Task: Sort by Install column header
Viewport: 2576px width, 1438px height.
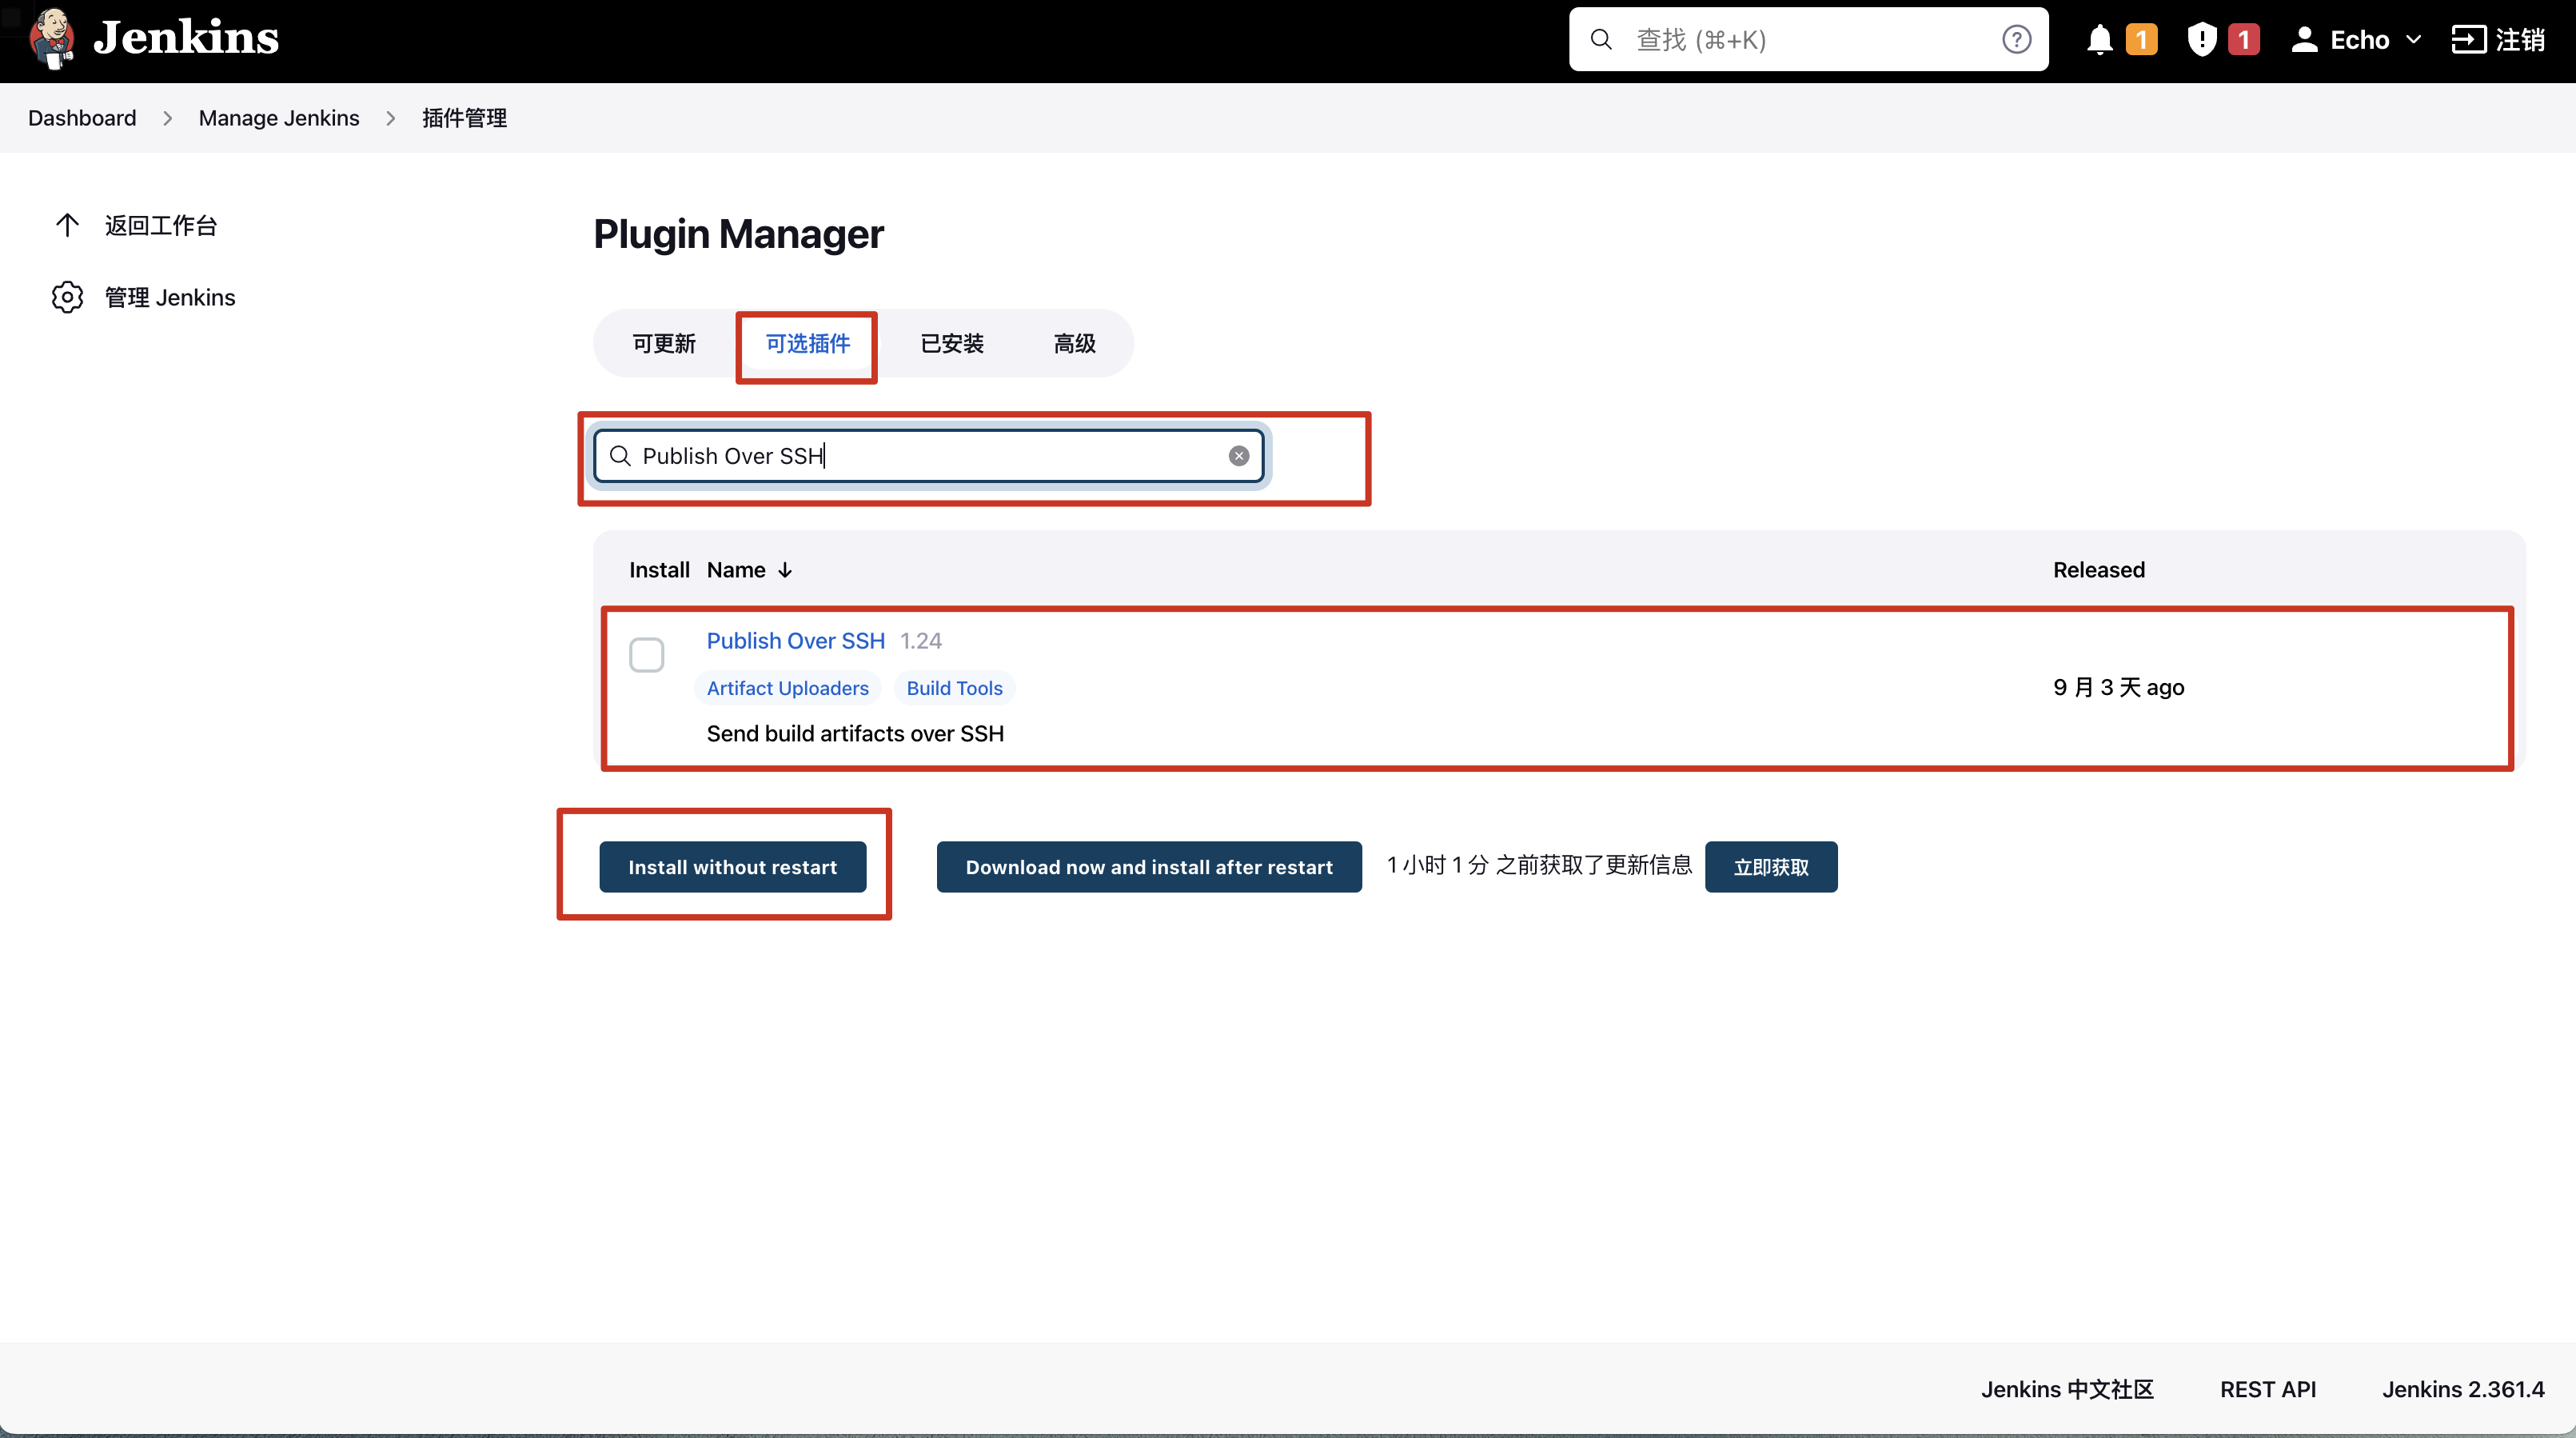Action: pos(659,570)
